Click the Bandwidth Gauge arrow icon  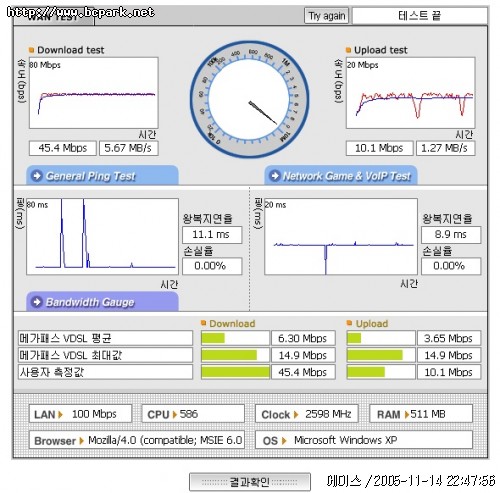point(37,302)
